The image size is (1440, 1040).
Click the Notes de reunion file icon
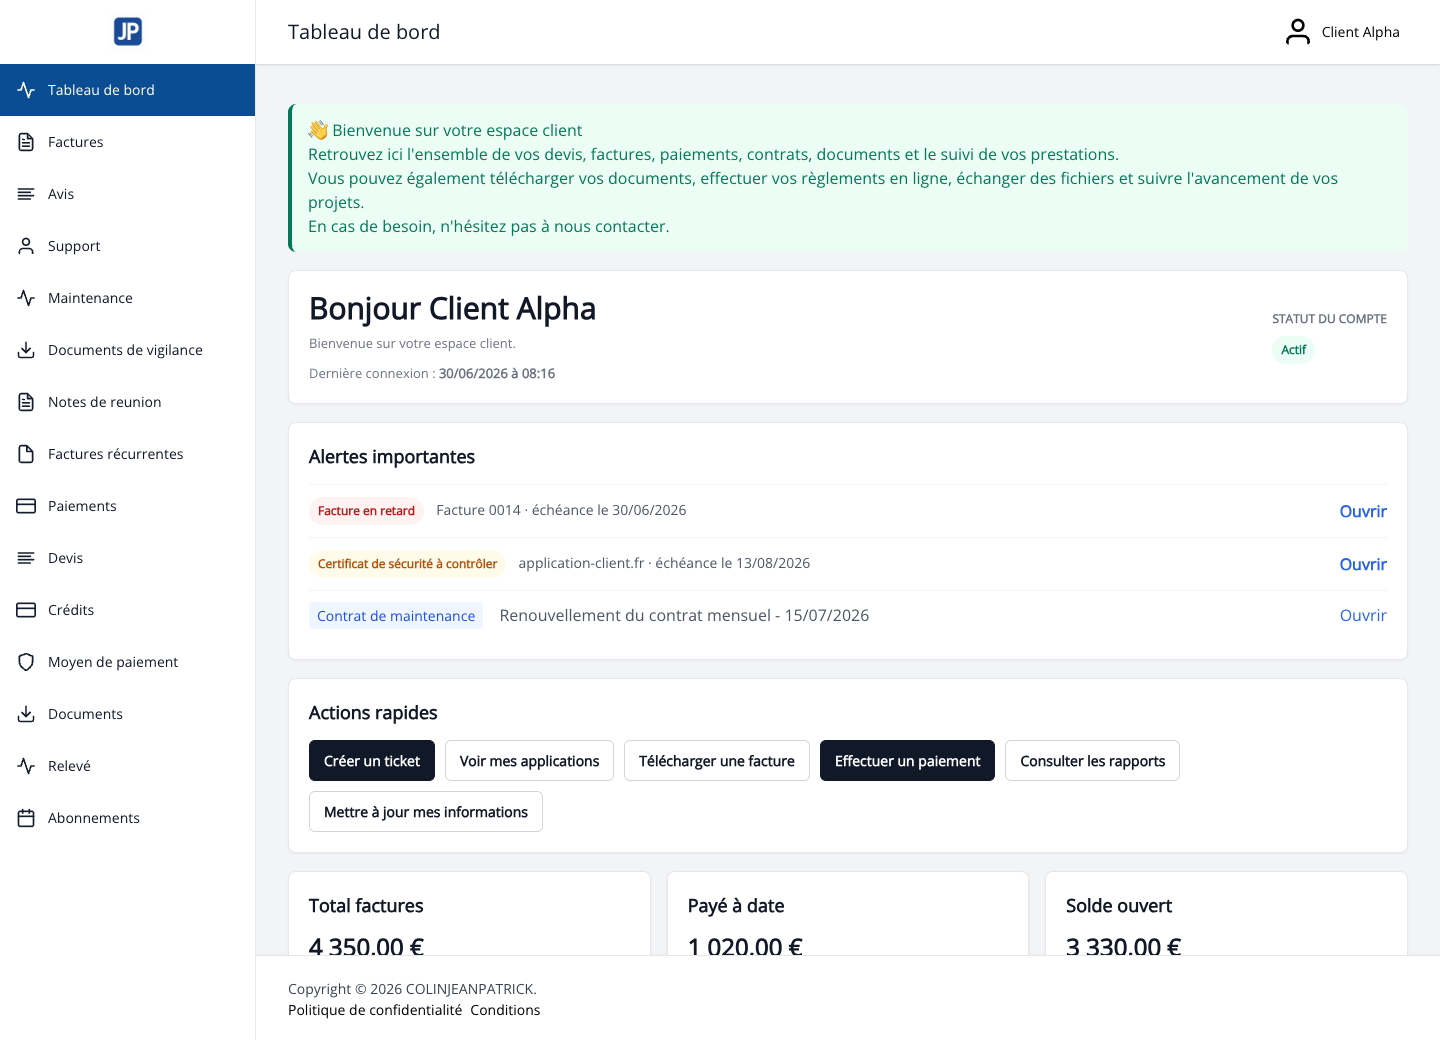26,402
